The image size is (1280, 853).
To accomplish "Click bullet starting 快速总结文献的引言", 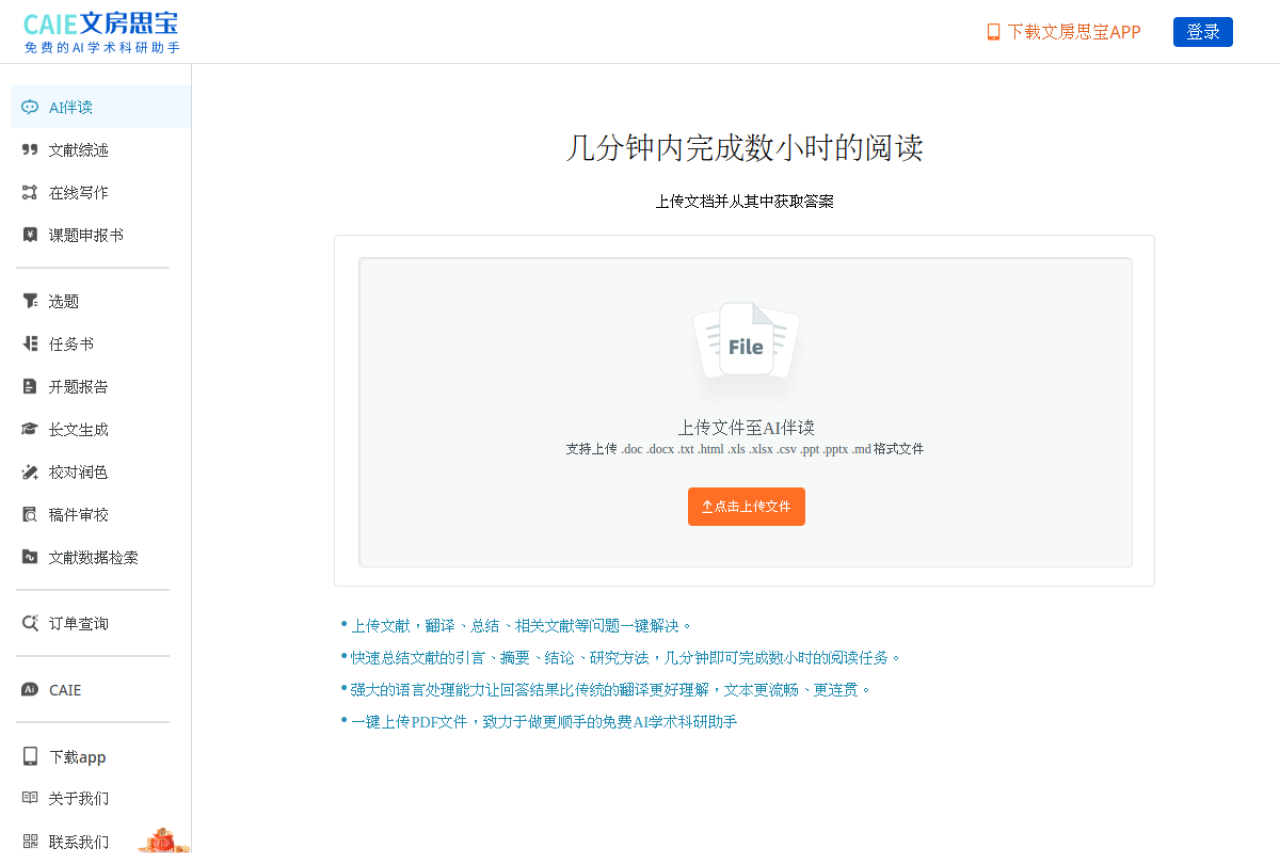I will pos(626,658).
